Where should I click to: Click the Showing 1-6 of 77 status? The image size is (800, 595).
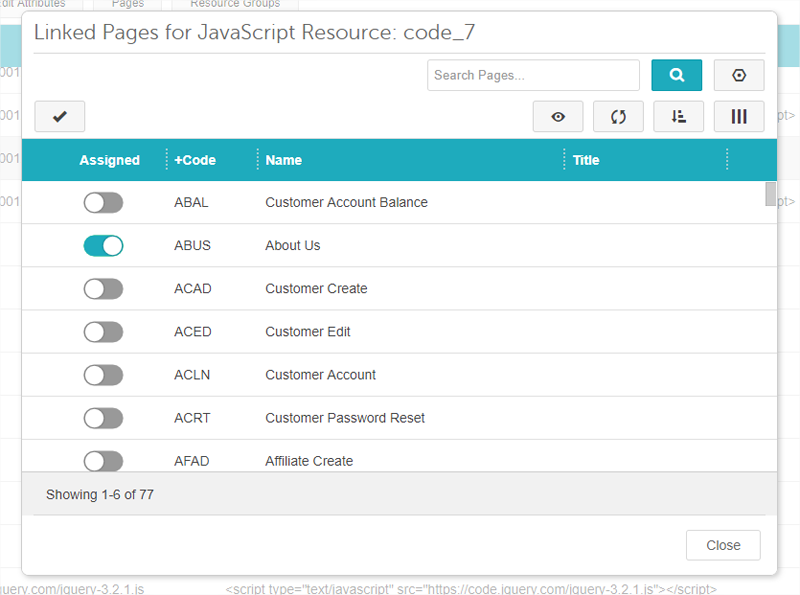100,494
